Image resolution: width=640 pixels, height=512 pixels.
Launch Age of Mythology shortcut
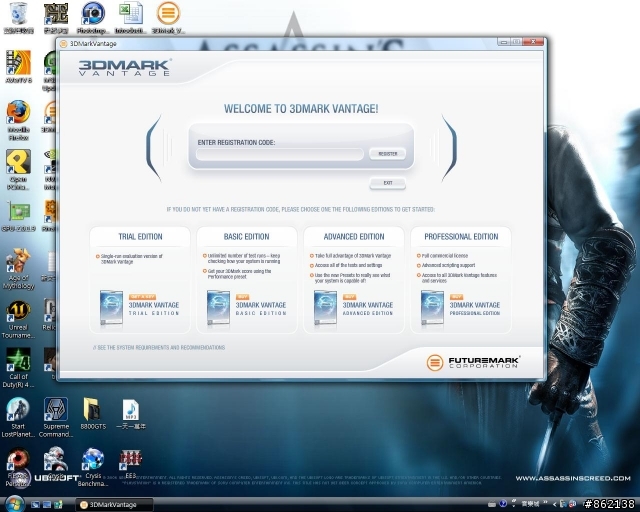tap(18, 261)
